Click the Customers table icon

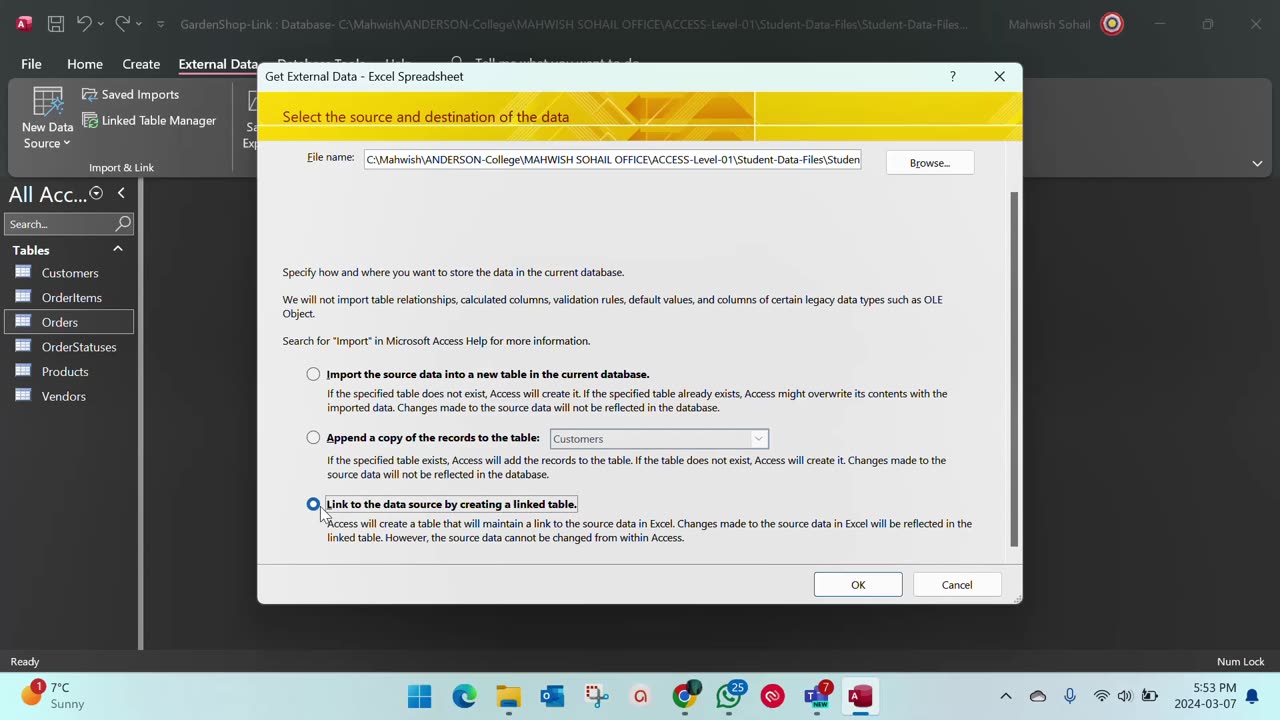click(x=23, y=272)
